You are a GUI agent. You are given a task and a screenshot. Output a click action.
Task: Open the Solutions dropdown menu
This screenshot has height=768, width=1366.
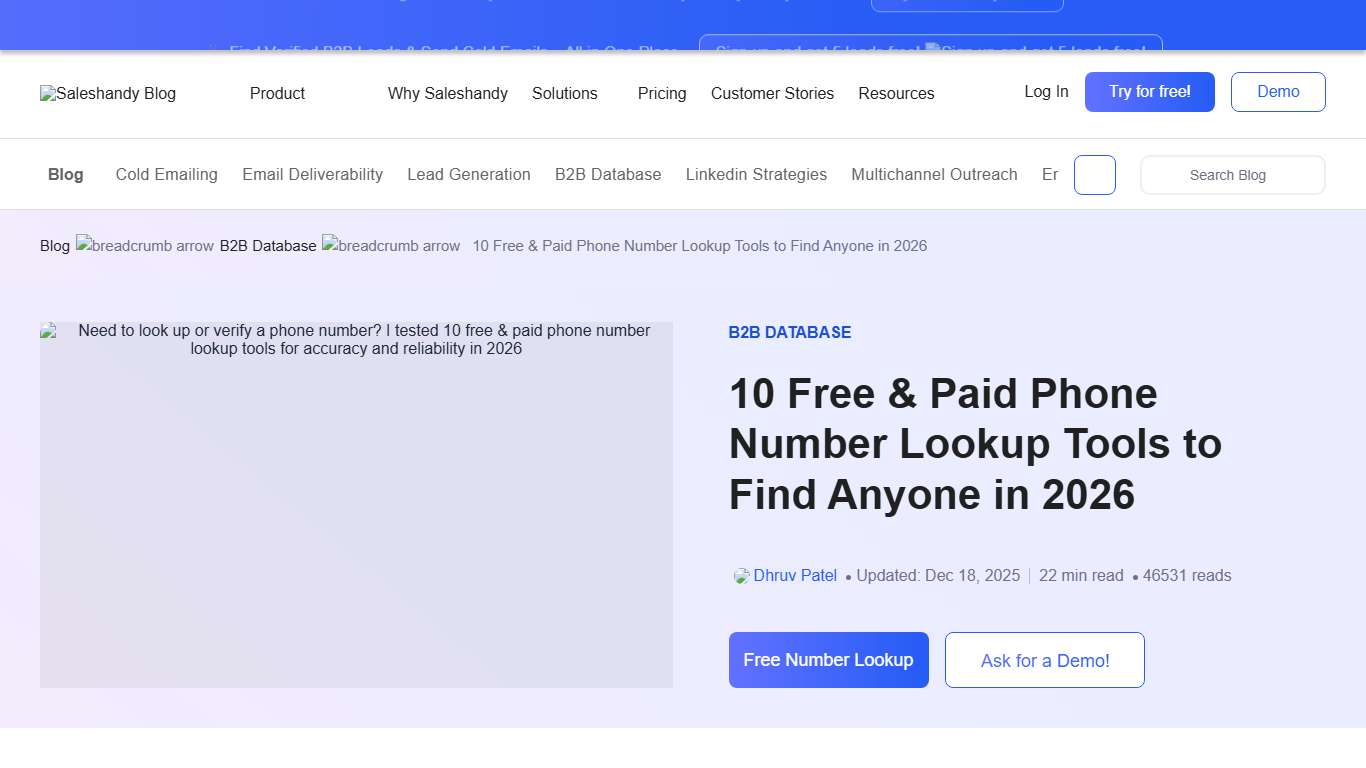point(565,93)
